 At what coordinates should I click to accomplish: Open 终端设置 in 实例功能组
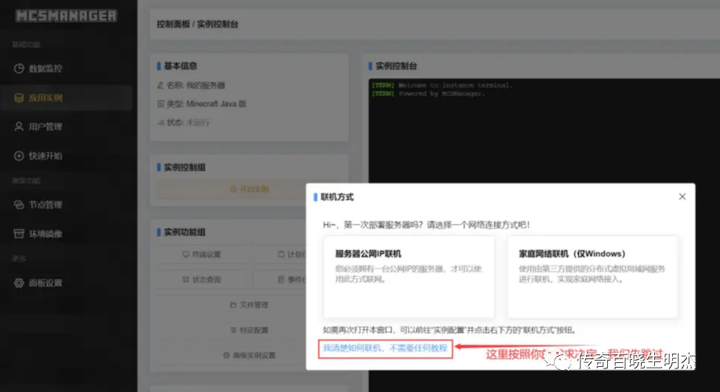tap(202, 254)
